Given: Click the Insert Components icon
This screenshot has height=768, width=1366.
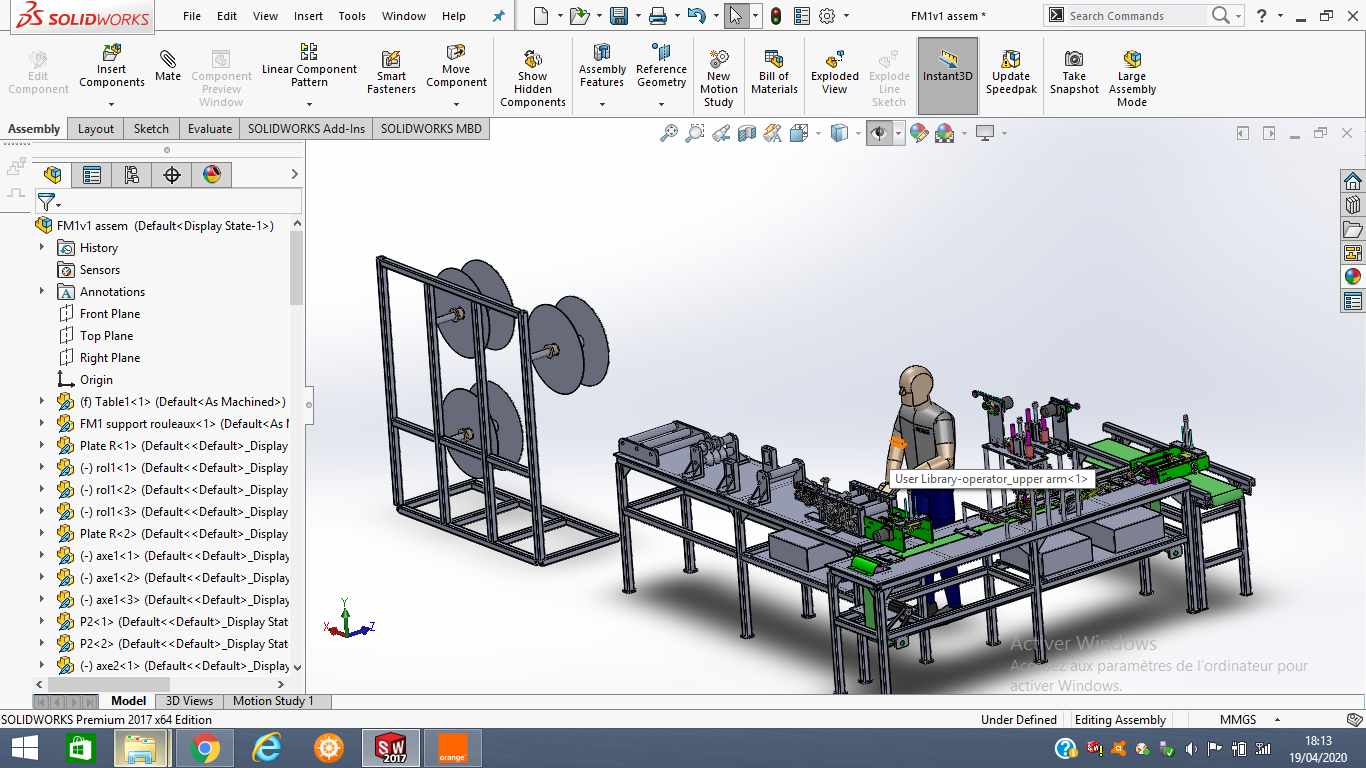Looking at the screenshot, I should [x=112, y=52].
